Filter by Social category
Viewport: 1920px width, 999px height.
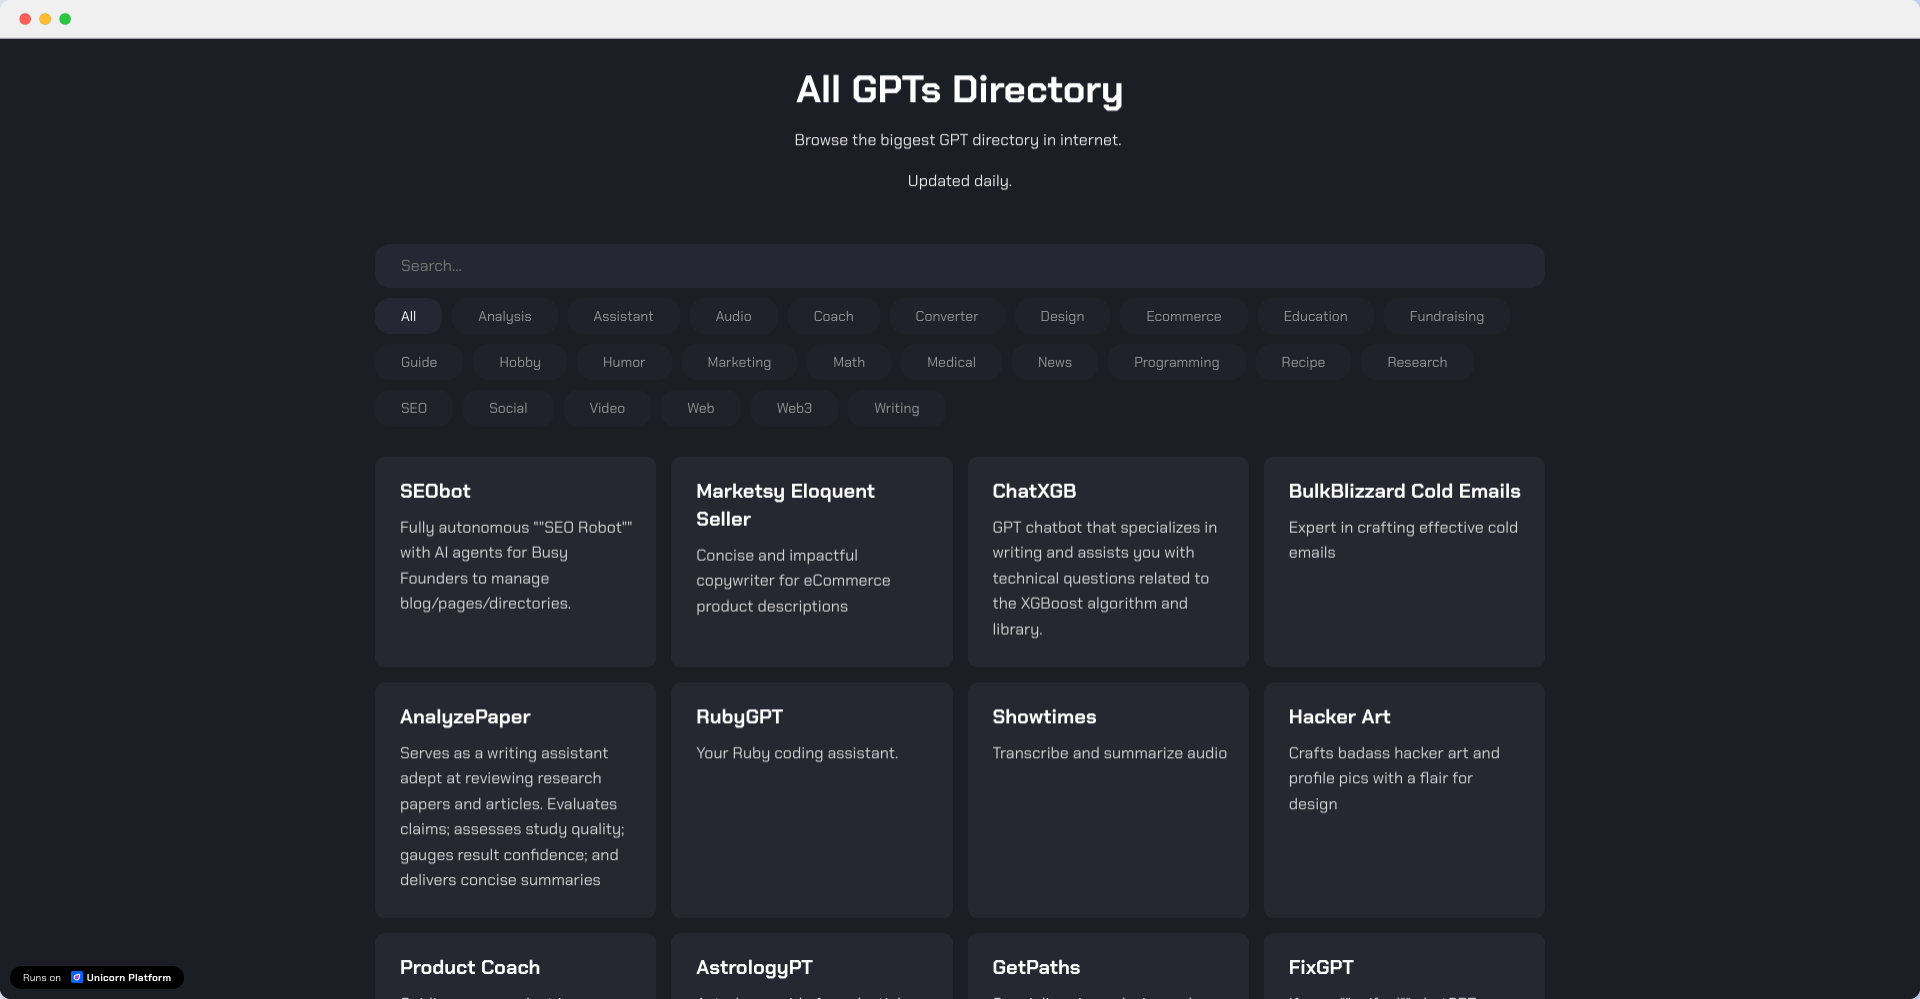coord(508,408)
